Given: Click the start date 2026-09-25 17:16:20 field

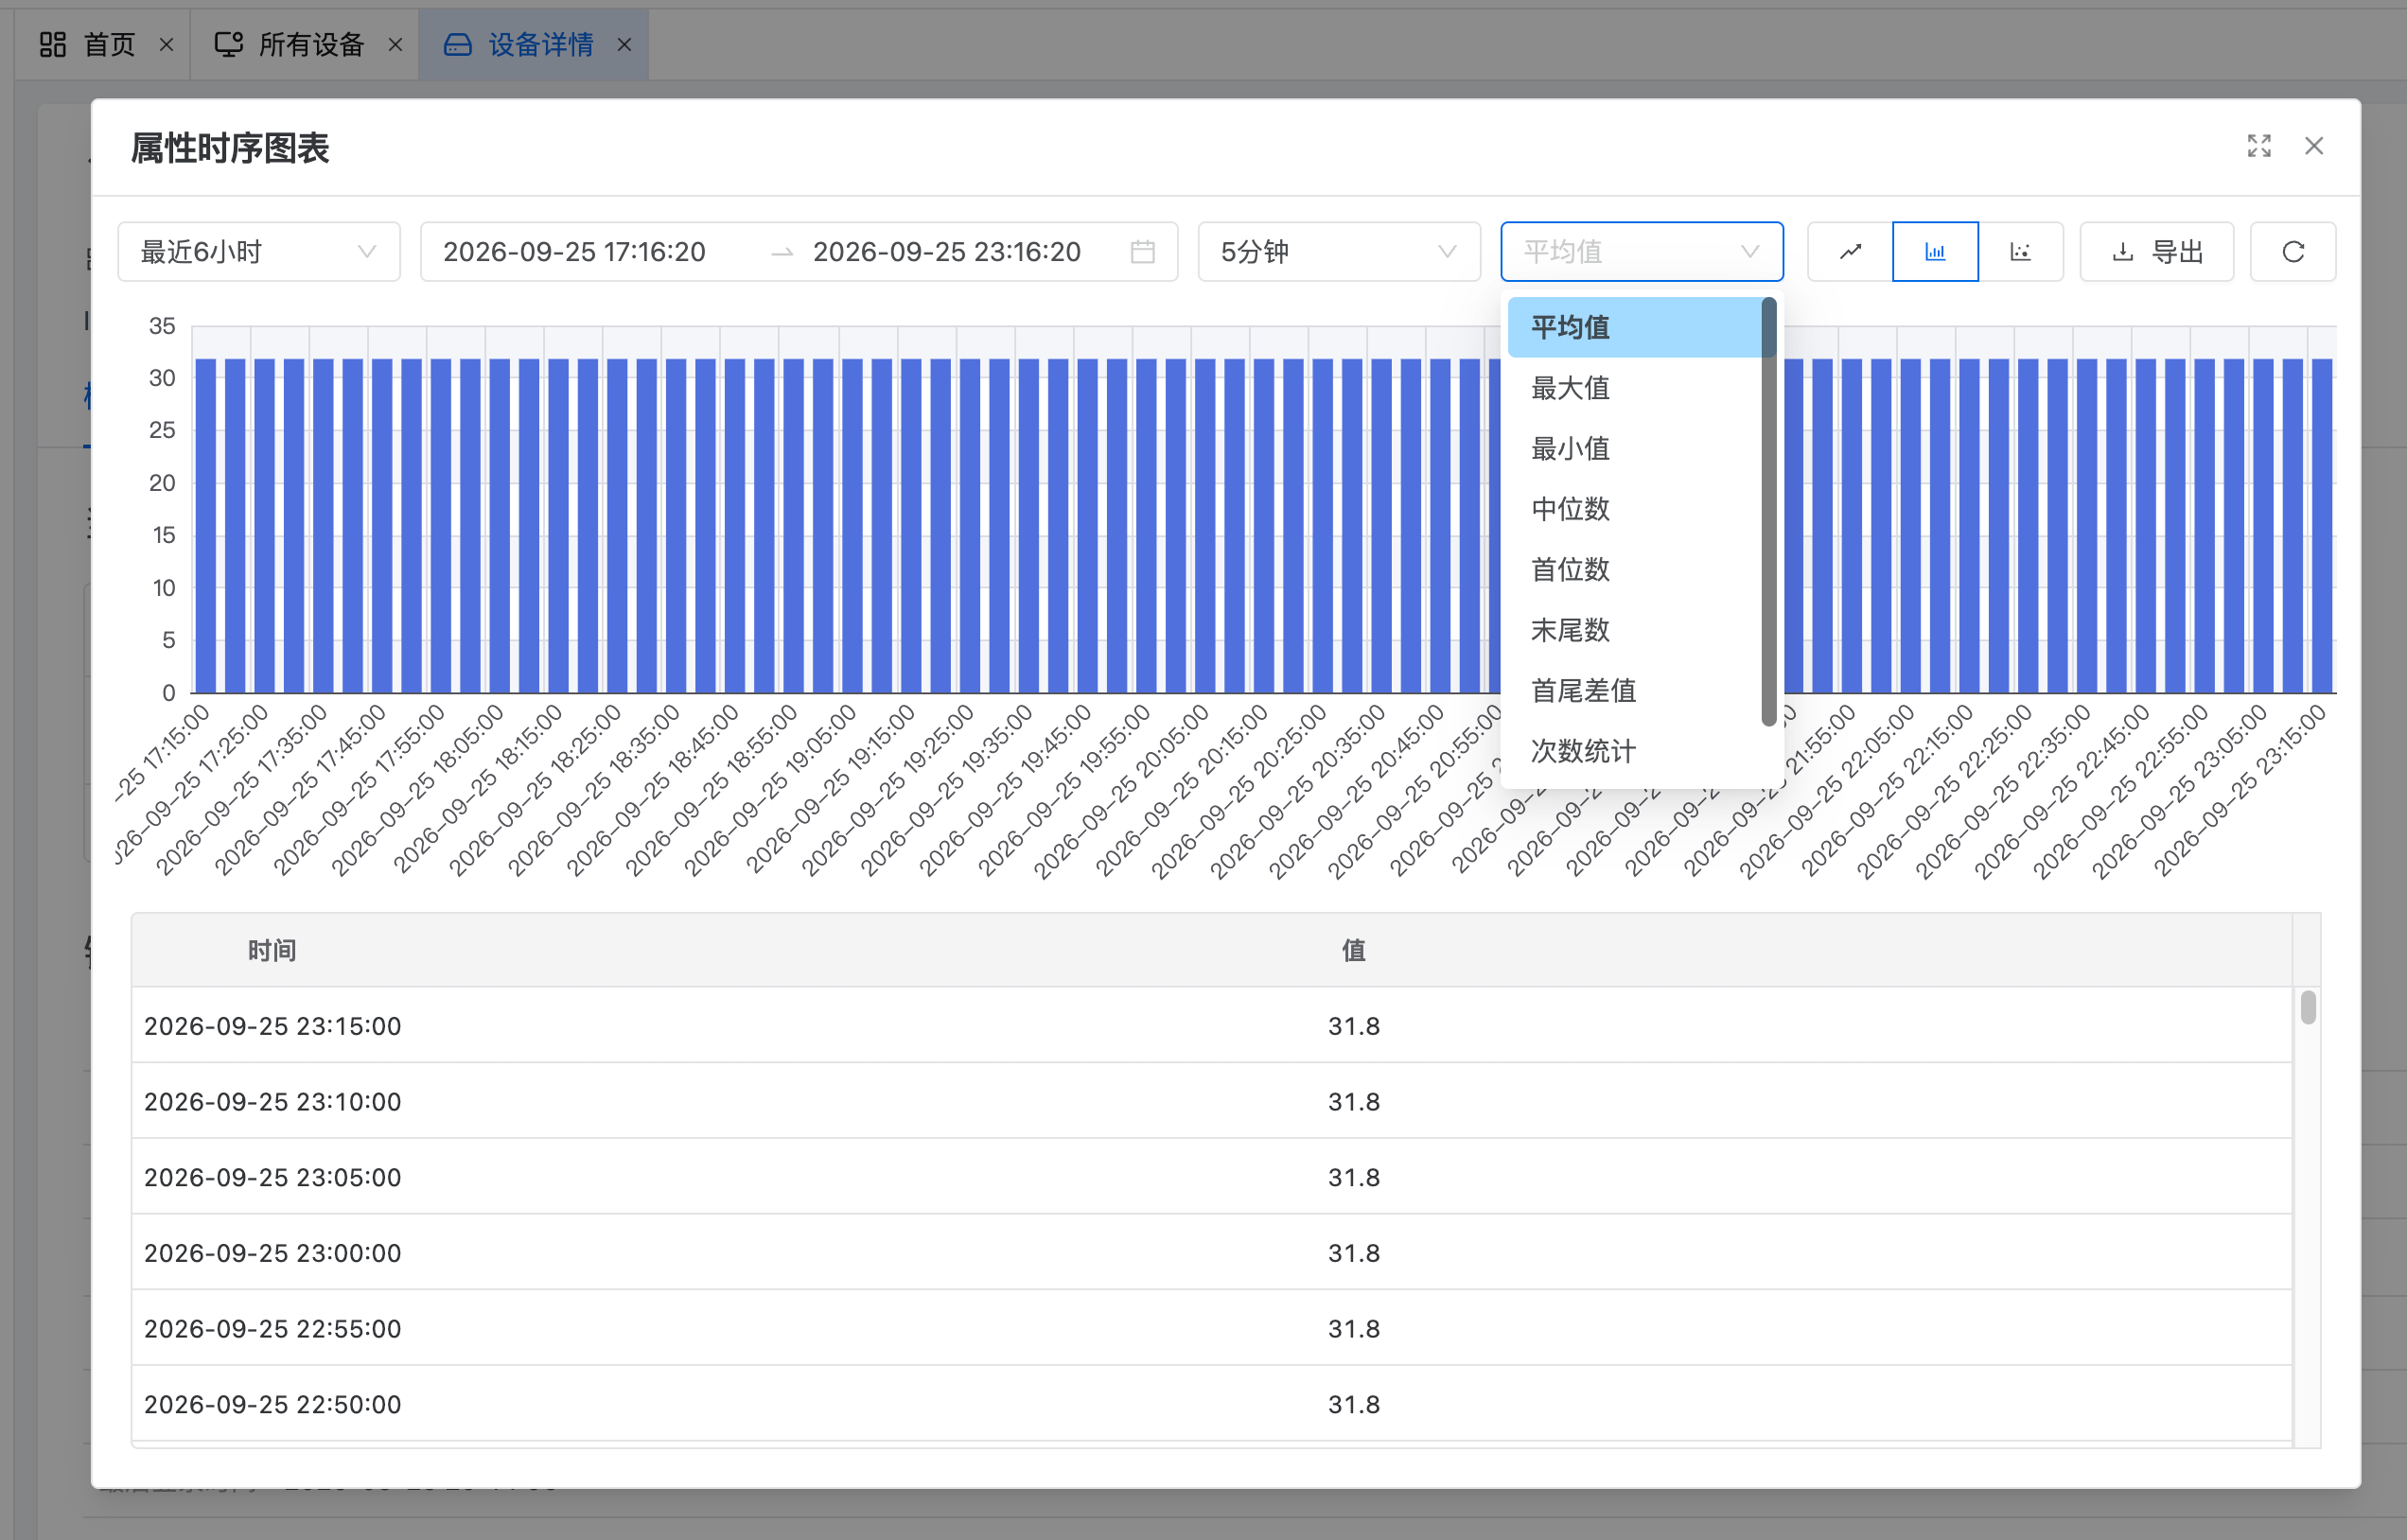Looking at the screenshot, I should pos(575,252).
